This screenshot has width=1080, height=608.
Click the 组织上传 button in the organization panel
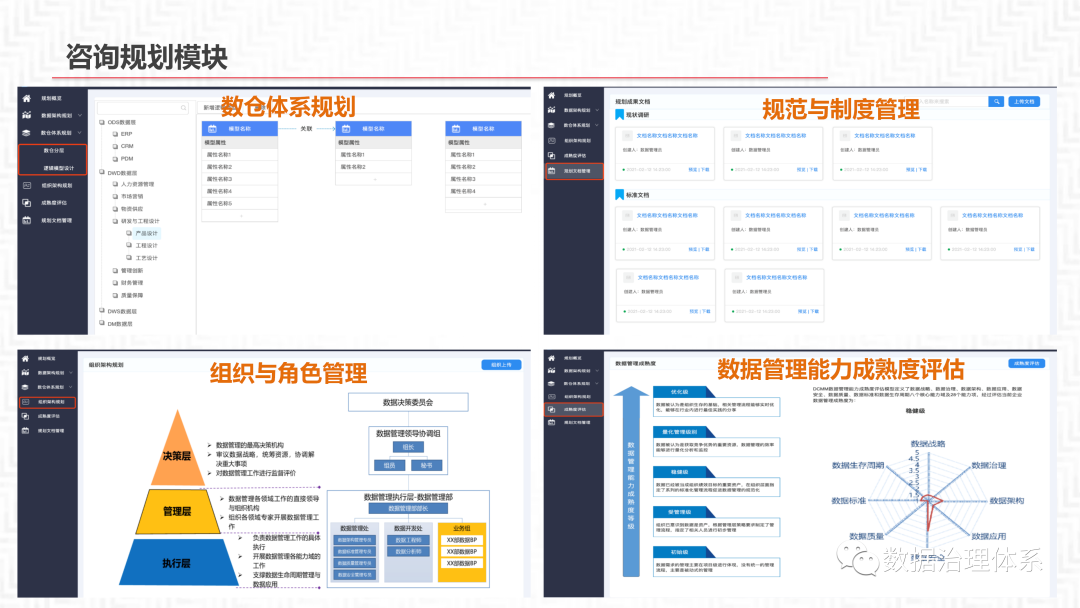click(501, 365)
